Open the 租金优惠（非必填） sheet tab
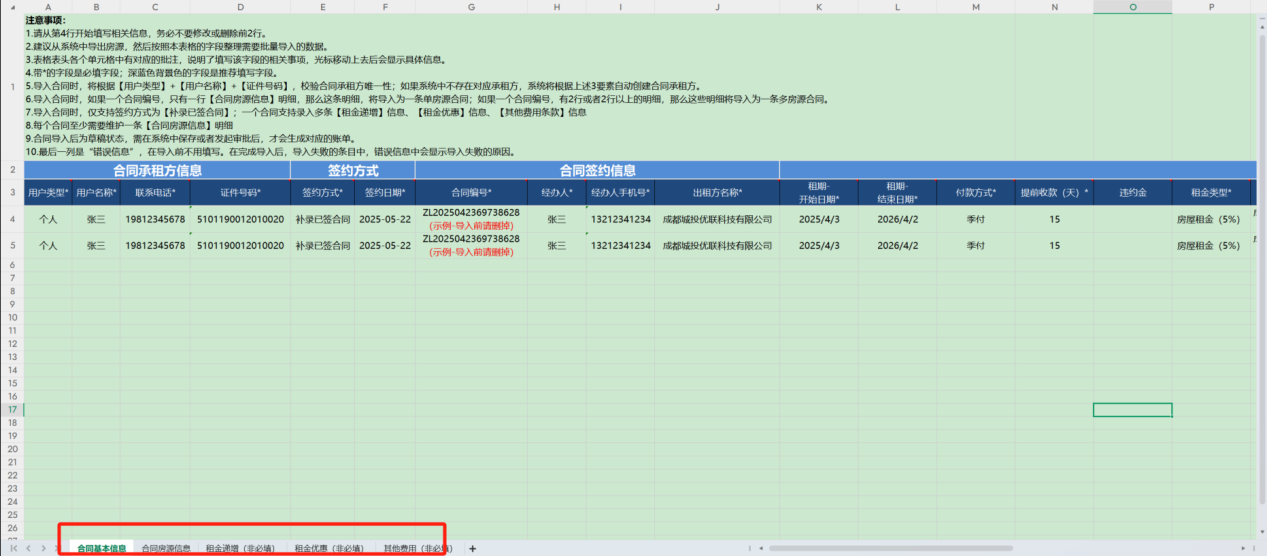This screenshot has width=1267, height=556. click(x=328, y=548)
